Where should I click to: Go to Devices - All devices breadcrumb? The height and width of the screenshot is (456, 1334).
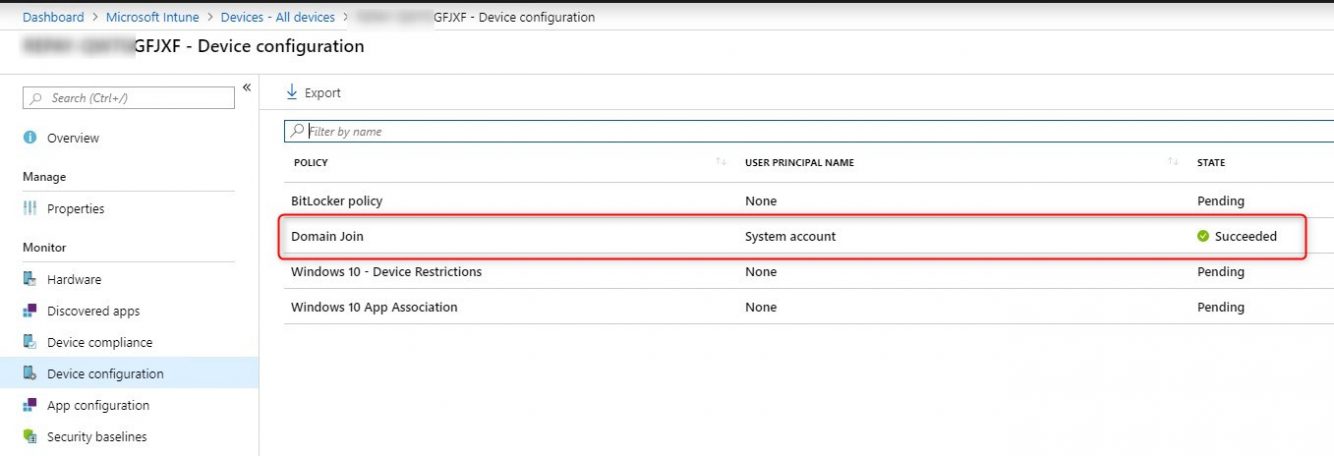tap(277, 17)
